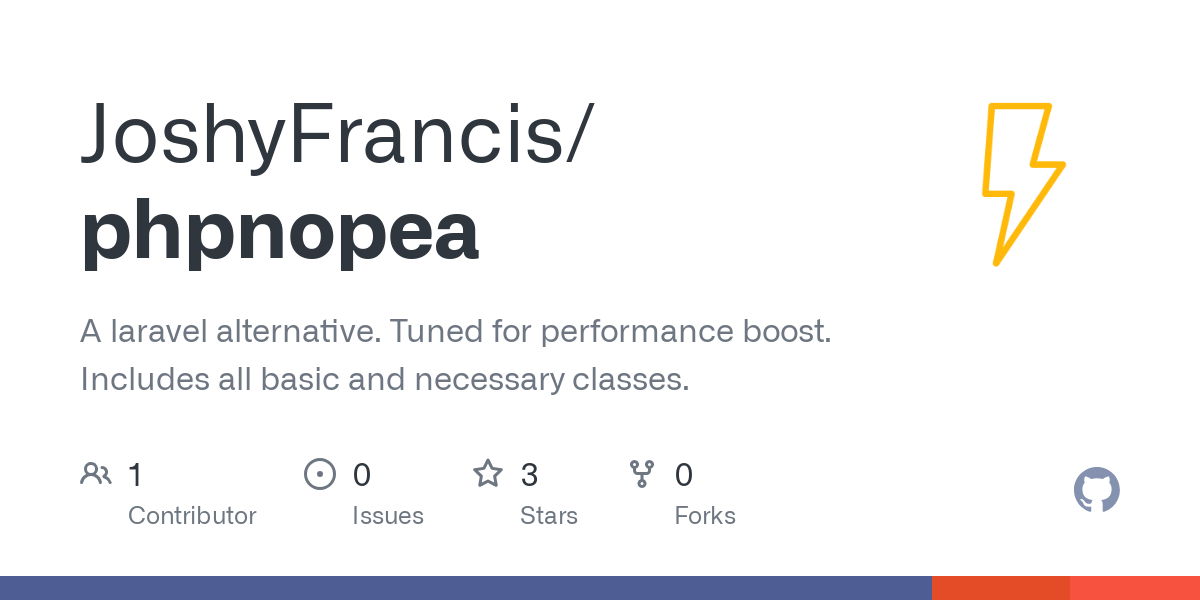Click the blue language bar segment
Image resolution: width=1200 pixels, height=600 pixels.
(x=465, y=588)
